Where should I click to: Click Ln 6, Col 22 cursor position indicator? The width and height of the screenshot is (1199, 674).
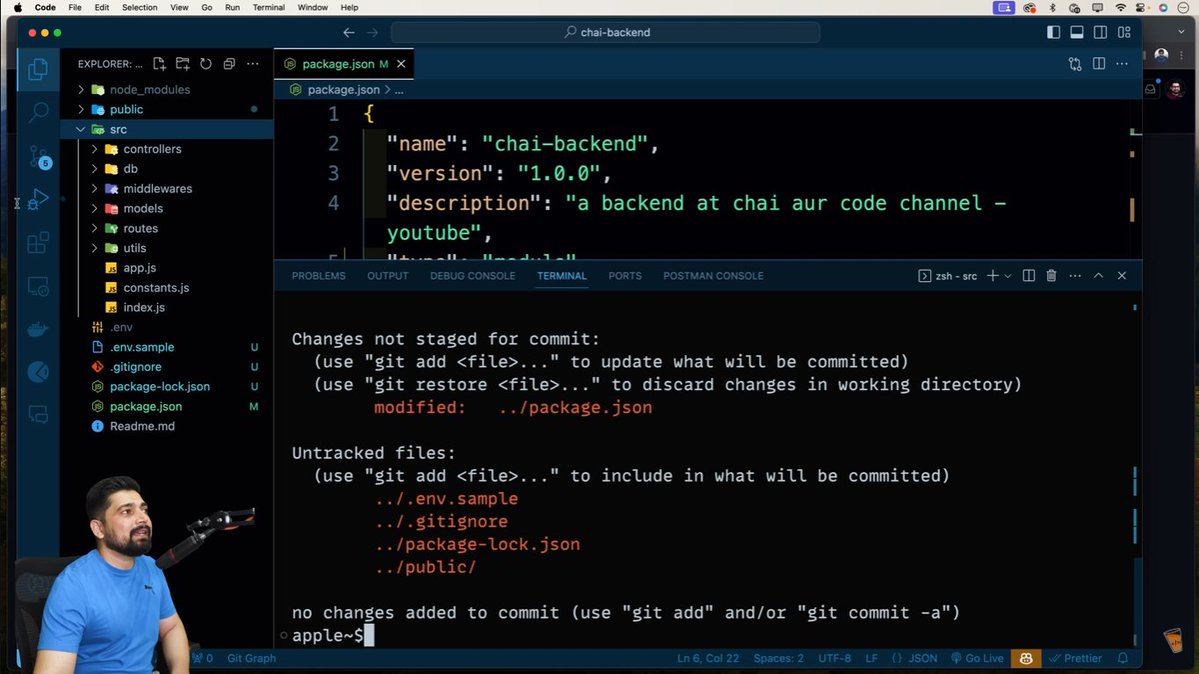coord(708,658)
